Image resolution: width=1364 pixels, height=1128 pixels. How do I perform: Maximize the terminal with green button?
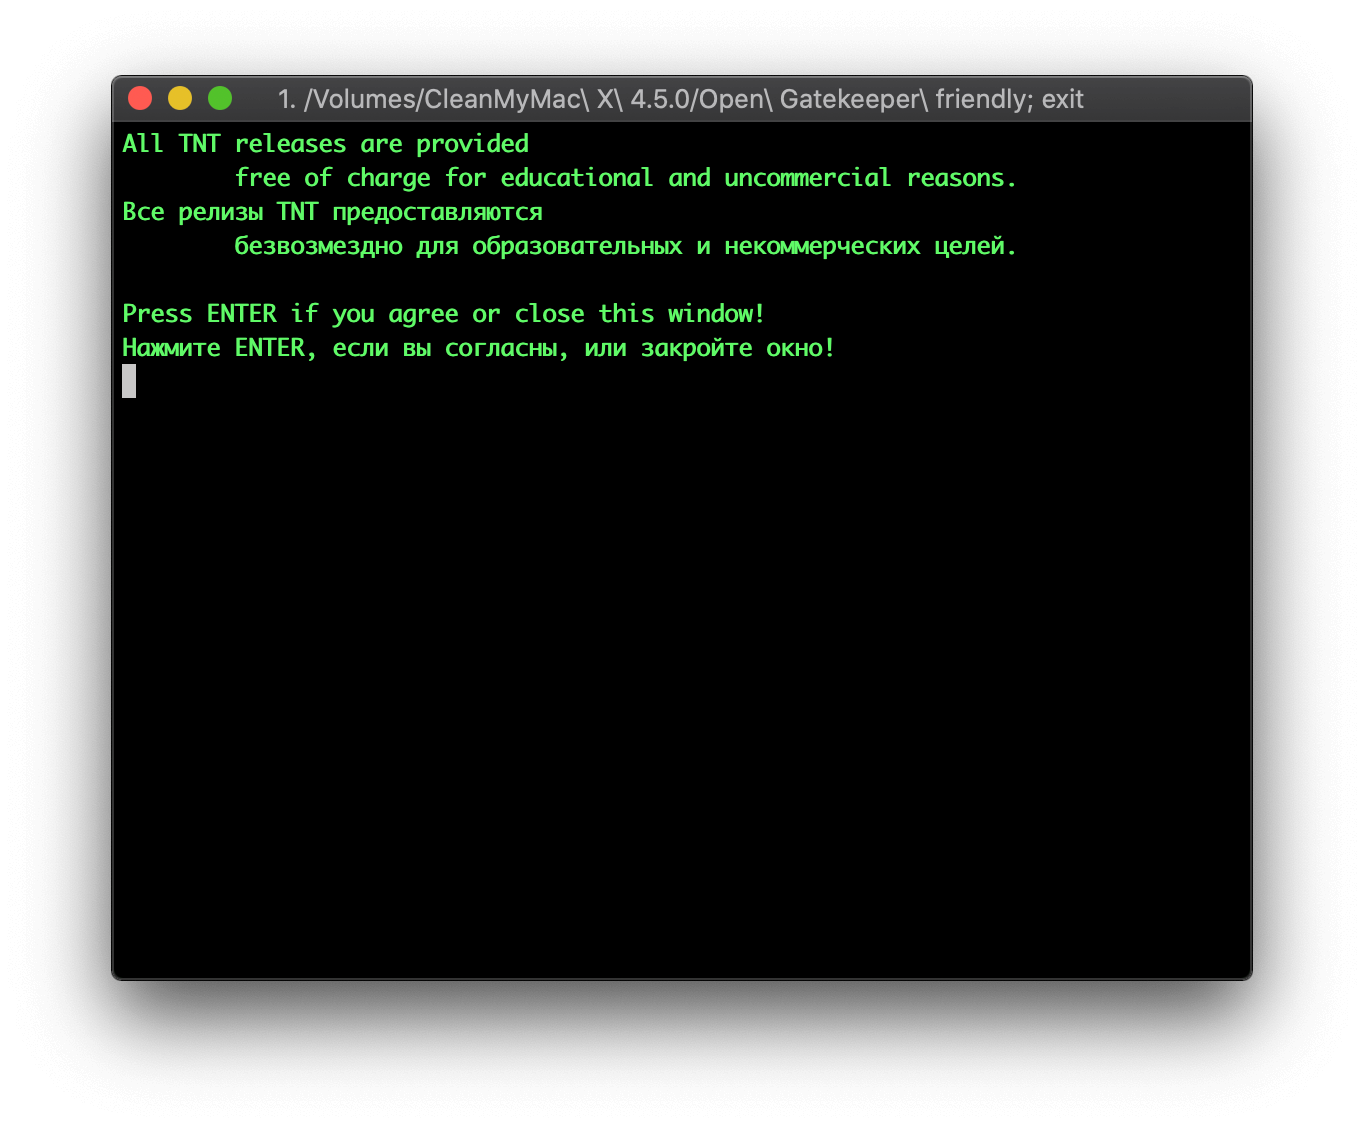[220, 98]
